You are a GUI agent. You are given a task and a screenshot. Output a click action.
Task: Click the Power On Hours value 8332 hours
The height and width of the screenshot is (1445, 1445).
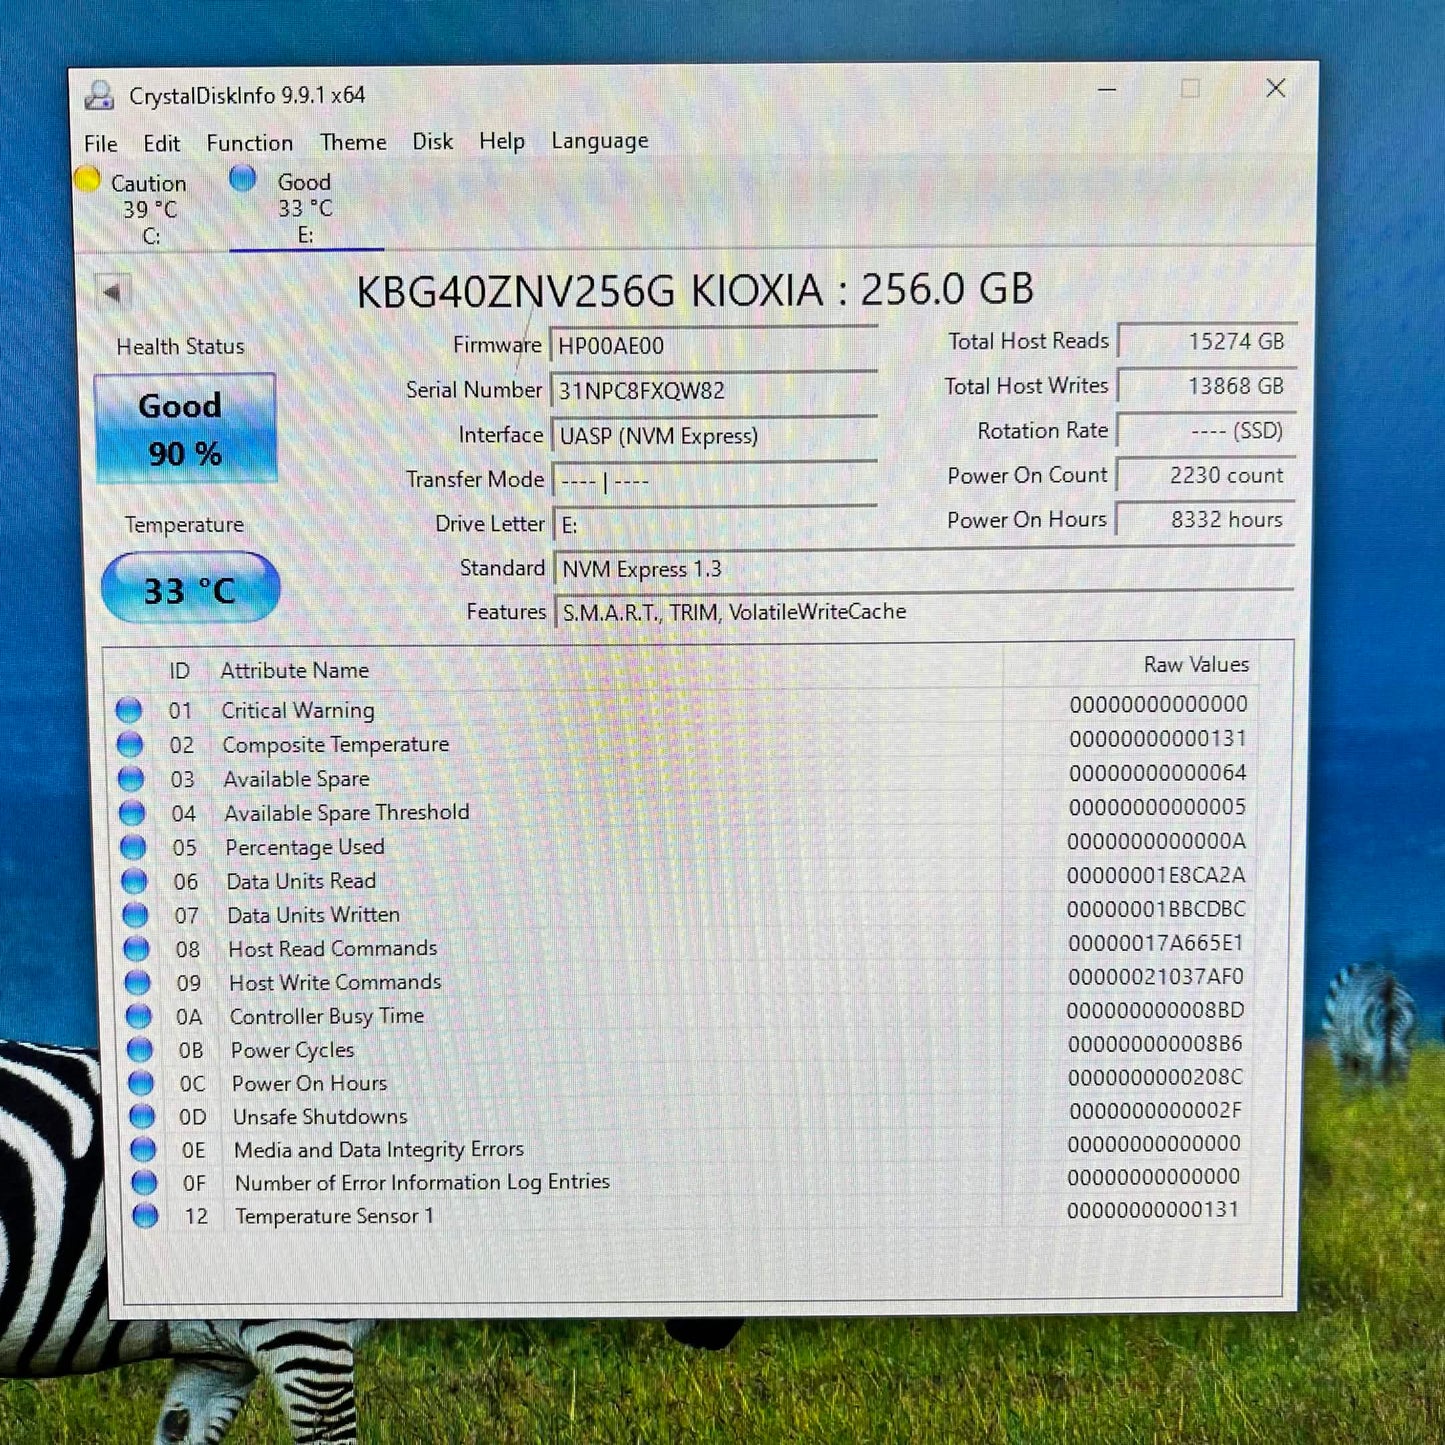[1205, 520]
